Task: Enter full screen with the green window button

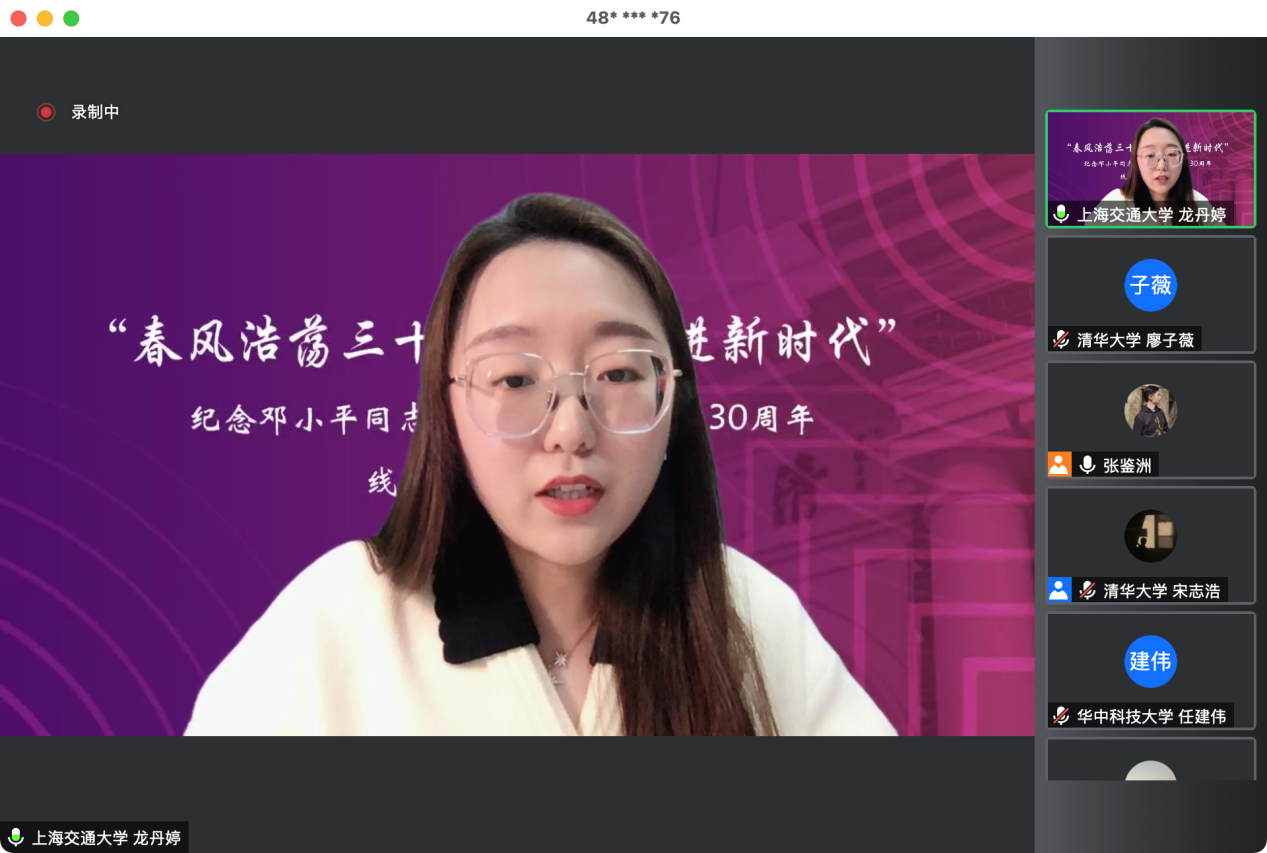Action: (x=71, y=18)
